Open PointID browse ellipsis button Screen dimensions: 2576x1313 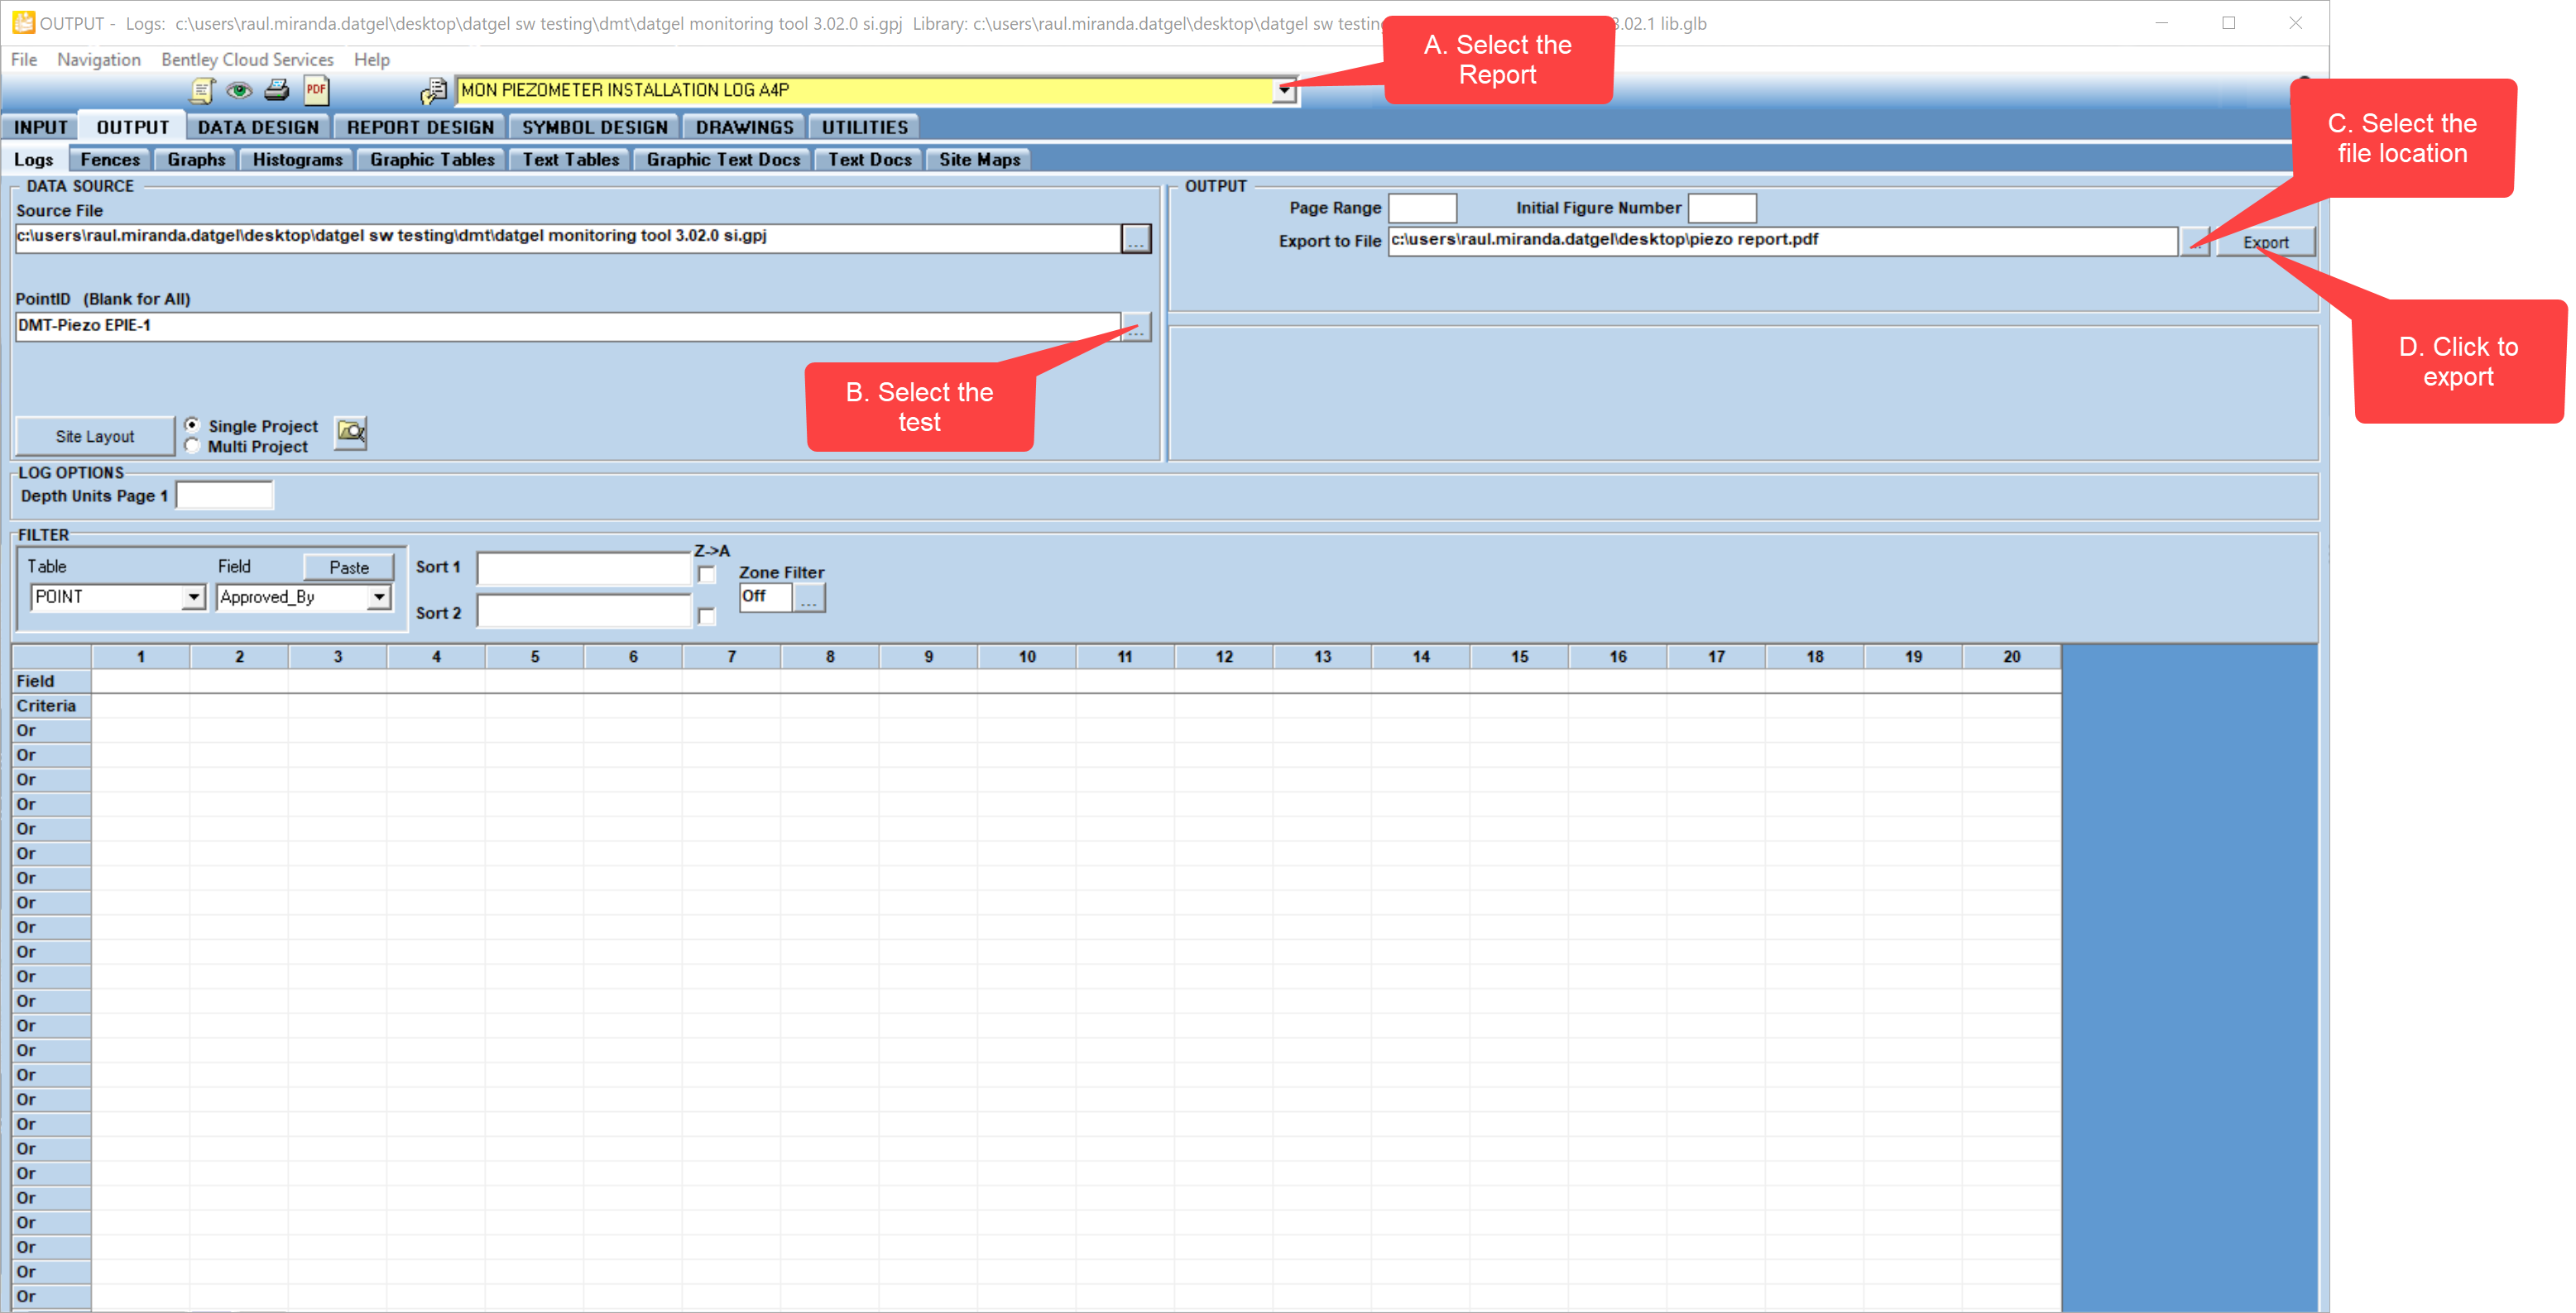click(x=1135, y=328)
